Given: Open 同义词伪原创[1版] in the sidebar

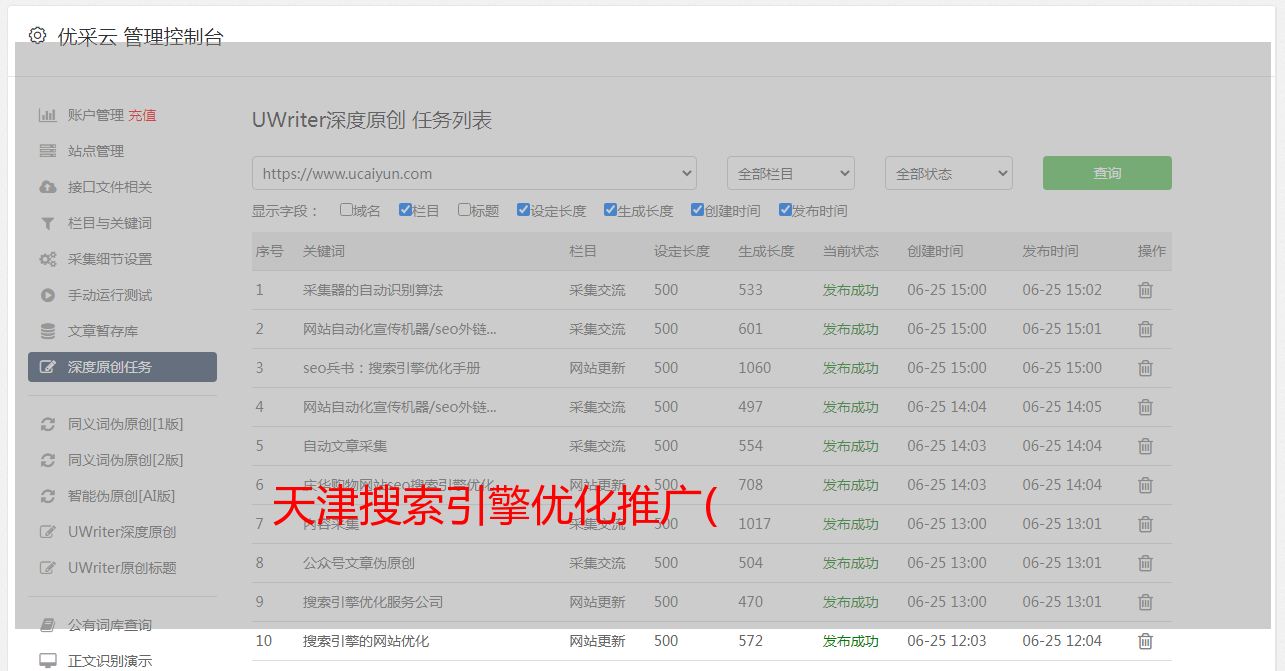Looking at the screenshot, I should coord(125,424).
